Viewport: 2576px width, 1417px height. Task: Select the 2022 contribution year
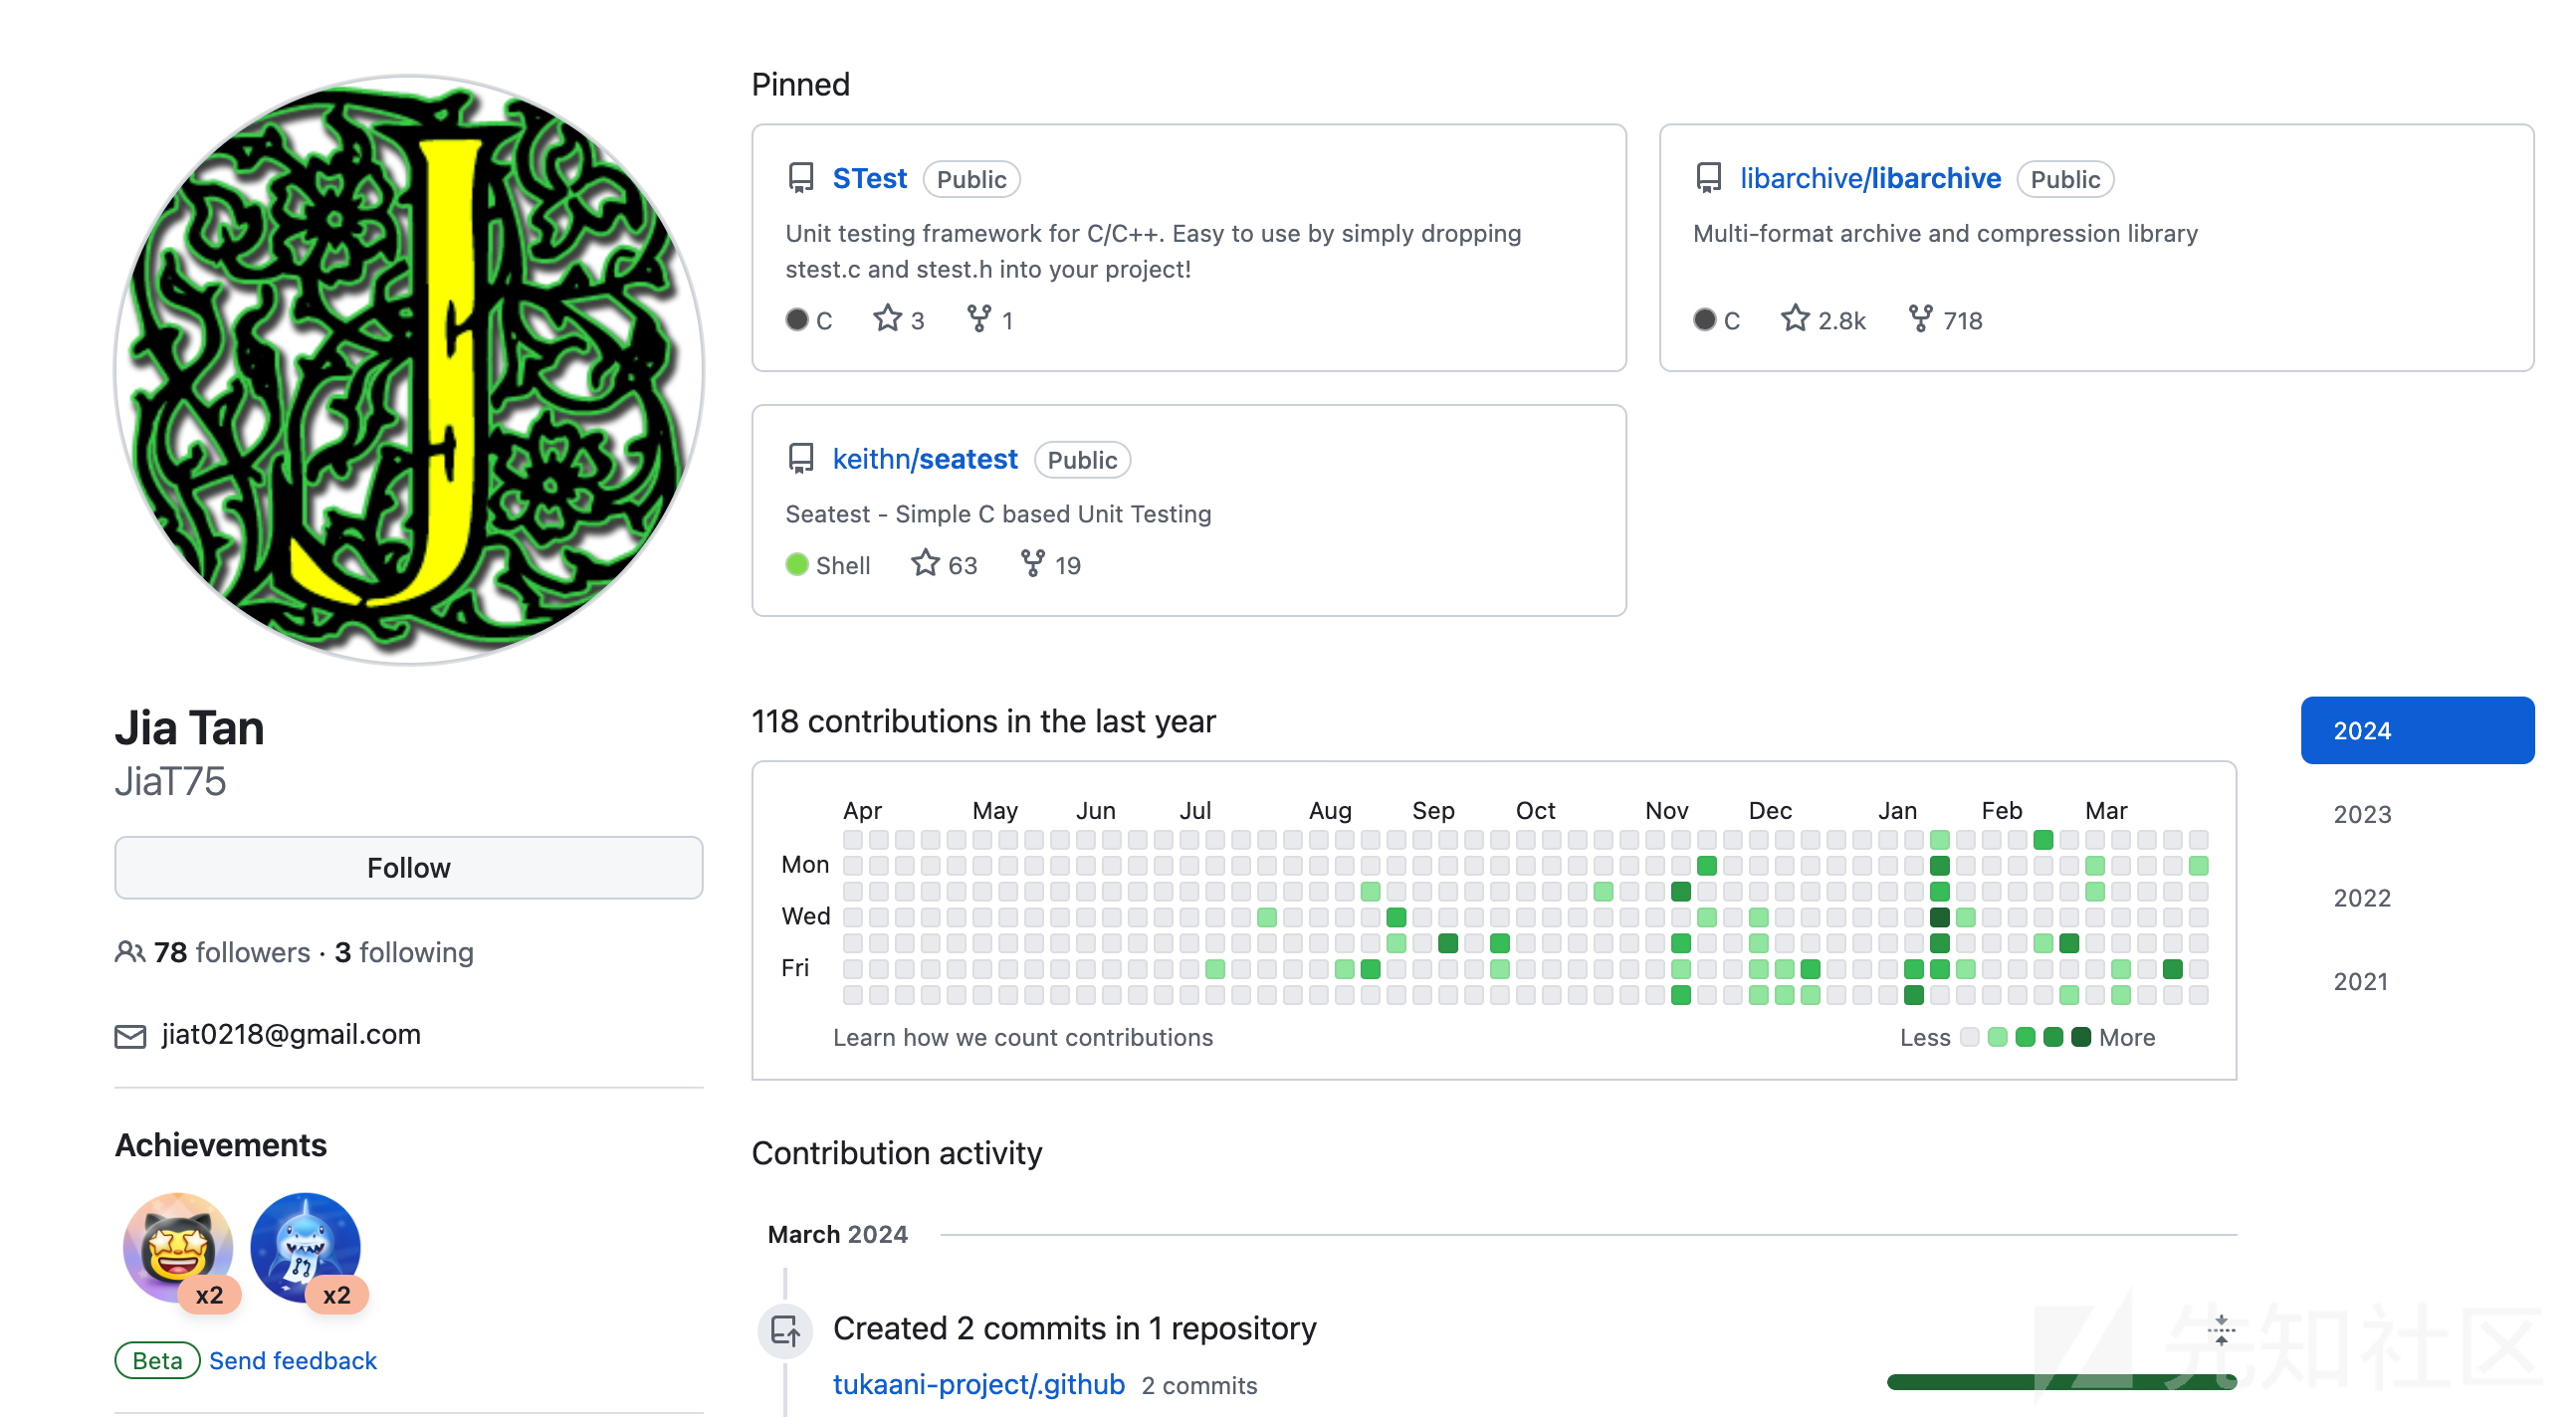(2362, 898)
